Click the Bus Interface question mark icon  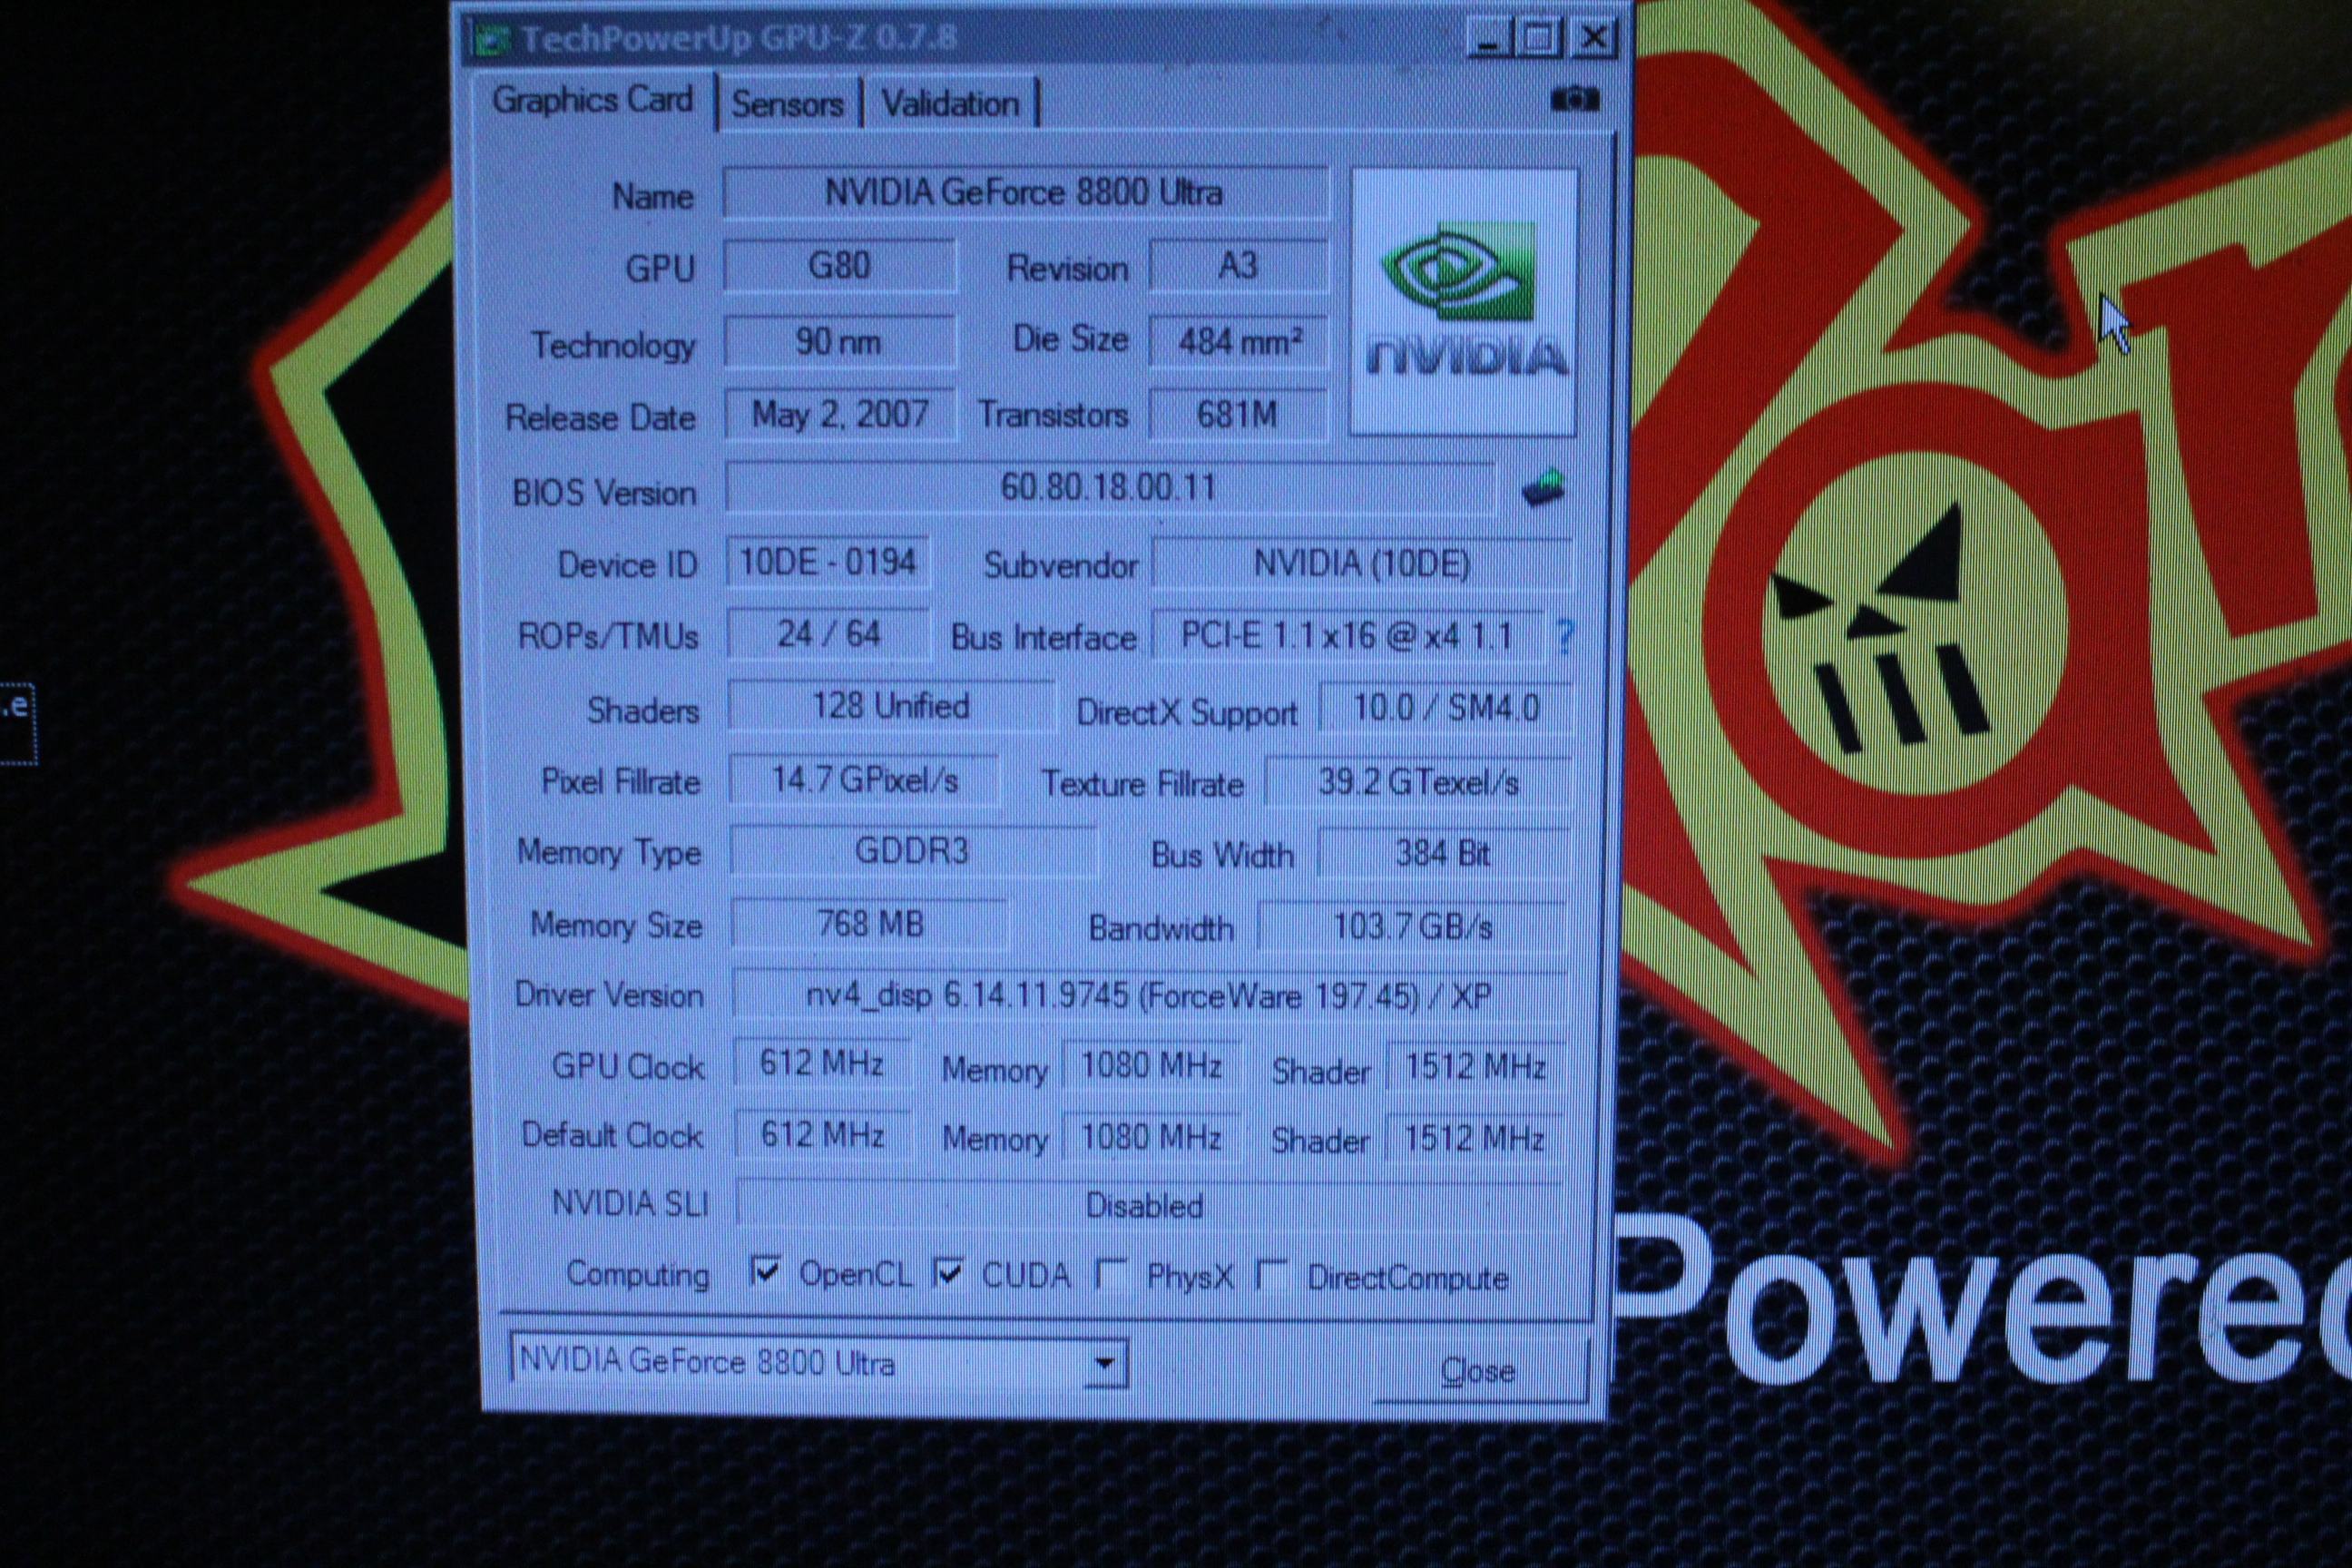coord(1565,636)
